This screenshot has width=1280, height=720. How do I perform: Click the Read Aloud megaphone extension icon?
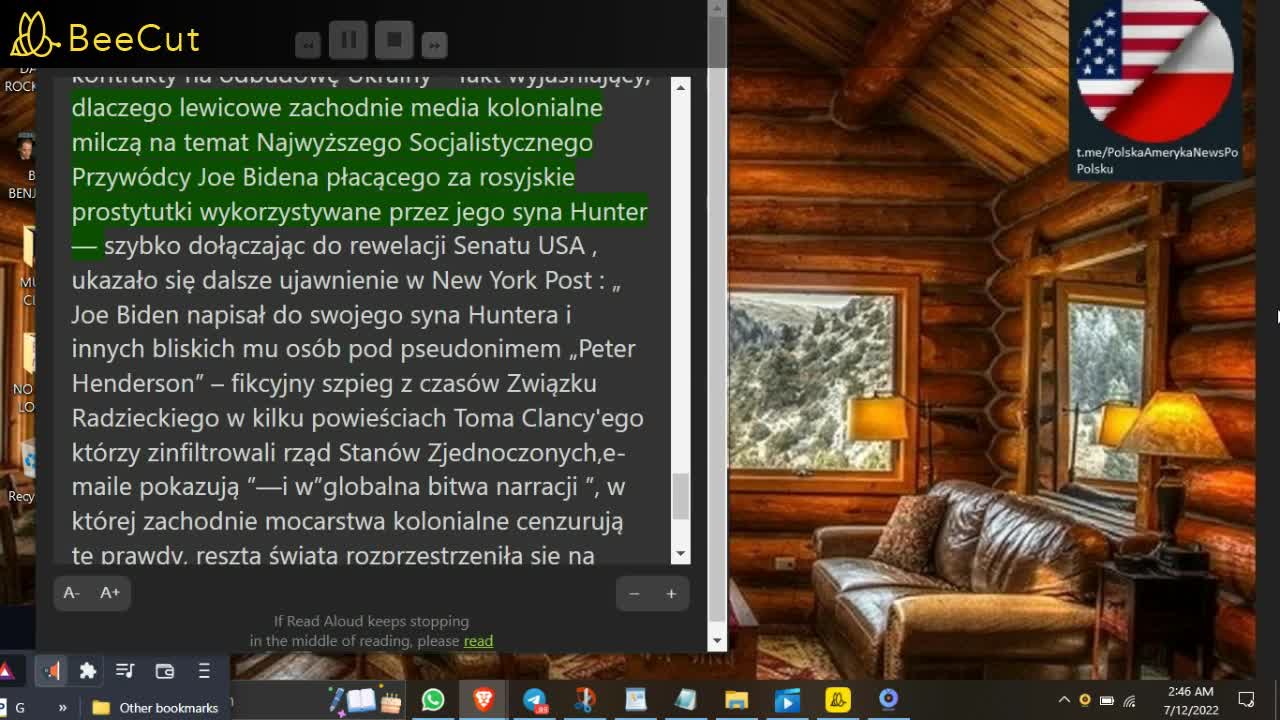(x=51, y=671)
